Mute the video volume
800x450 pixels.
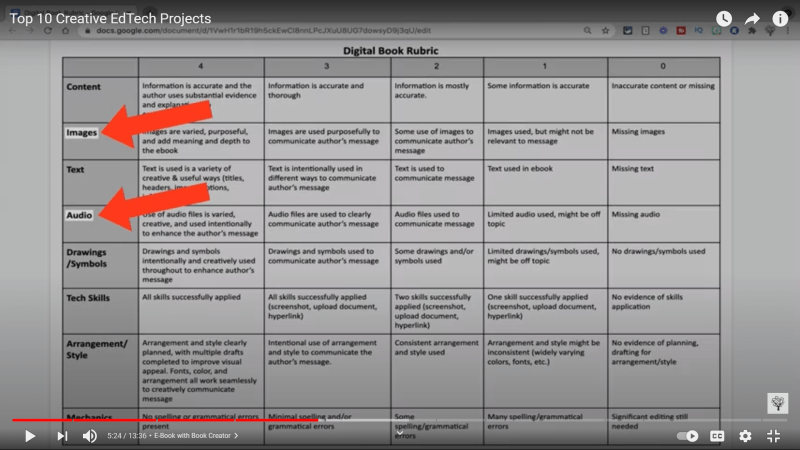[90, 436]
